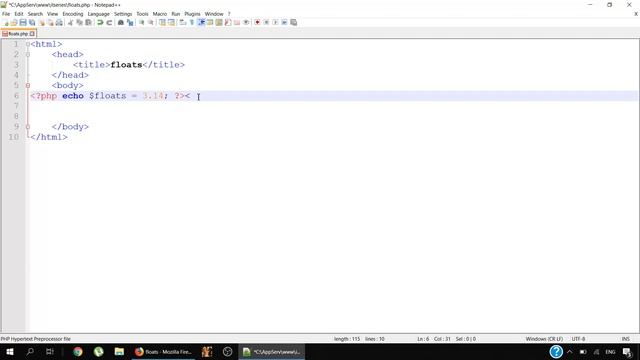
Task: Open the Language menu
Action: [98, 14]
